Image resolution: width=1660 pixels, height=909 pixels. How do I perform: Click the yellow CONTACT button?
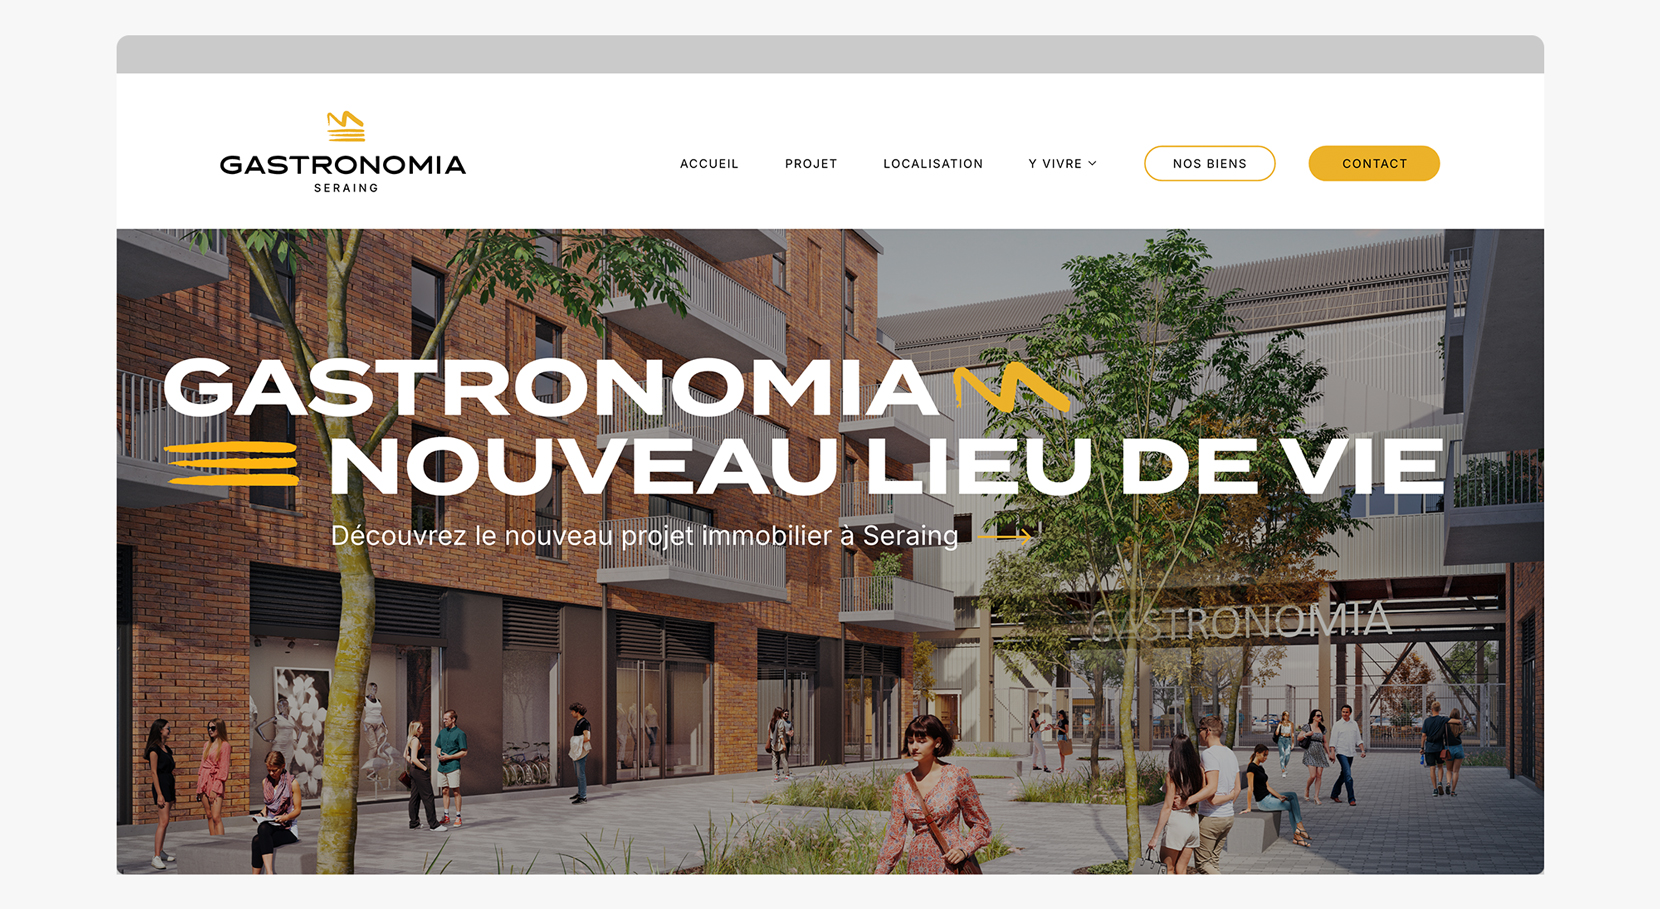click(1374, 163)
